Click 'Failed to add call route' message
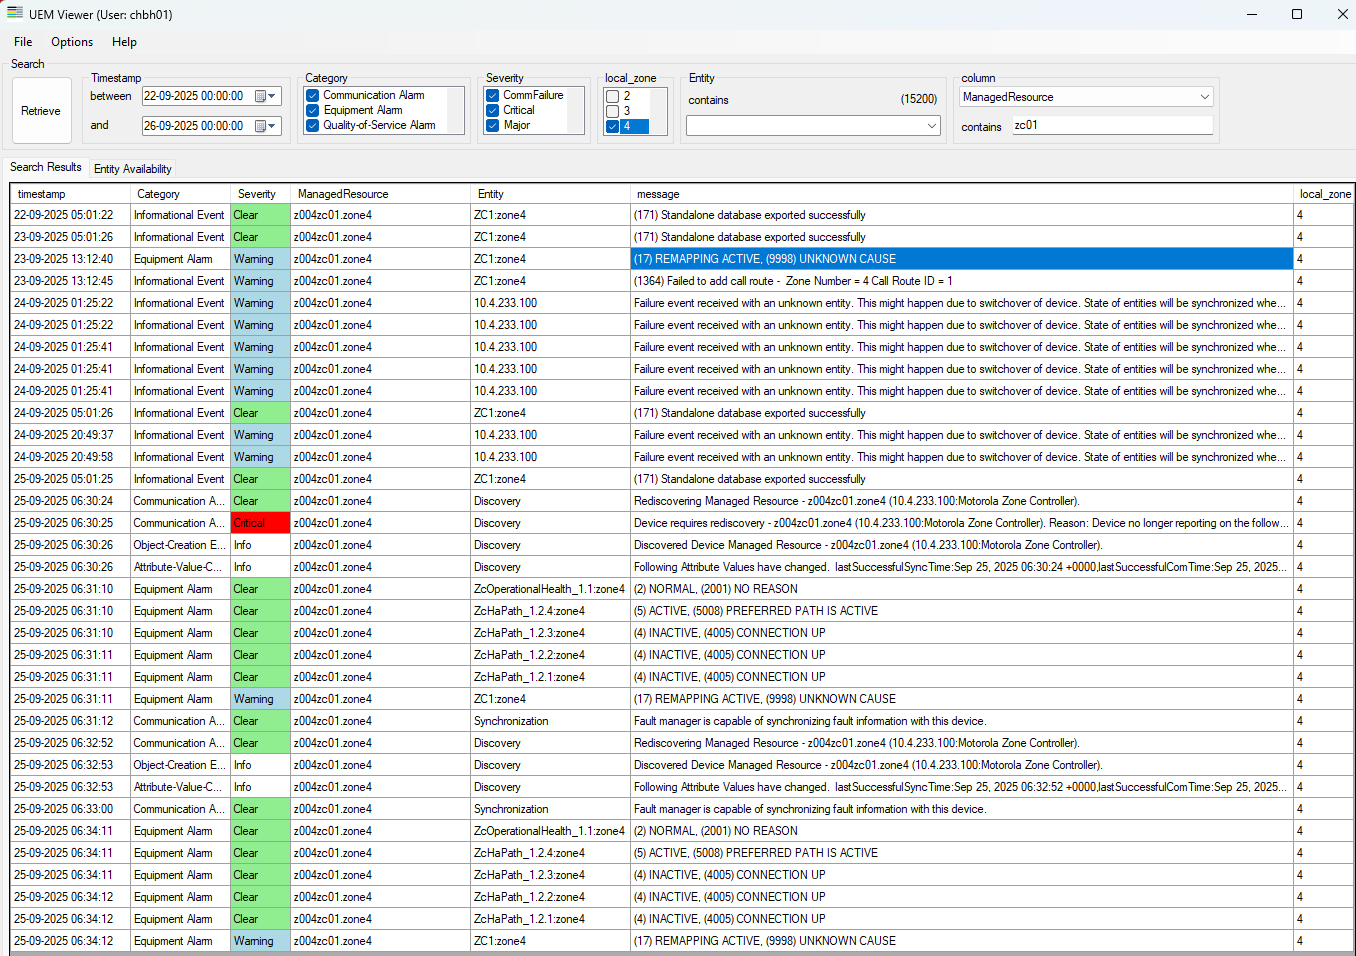Screen dimensions: 1356x956 pyautogui.click(x=962, y=281)
